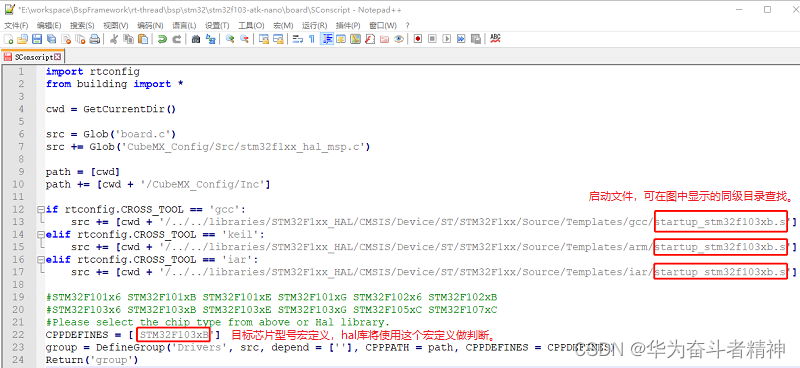The image size is (800, 368).
Task: Create a new file from toolbar
Action: click(8, 39)
